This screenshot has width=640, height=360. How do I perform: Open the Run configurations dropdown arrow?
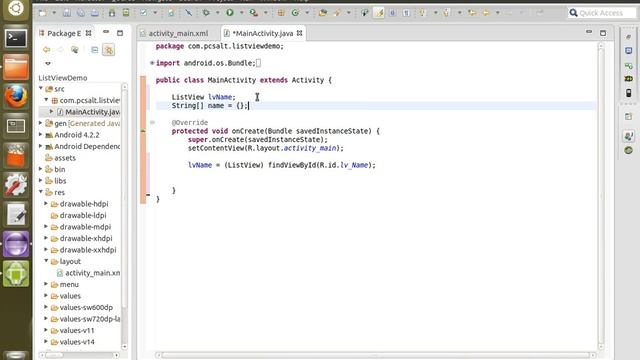[x=241, y=13]
